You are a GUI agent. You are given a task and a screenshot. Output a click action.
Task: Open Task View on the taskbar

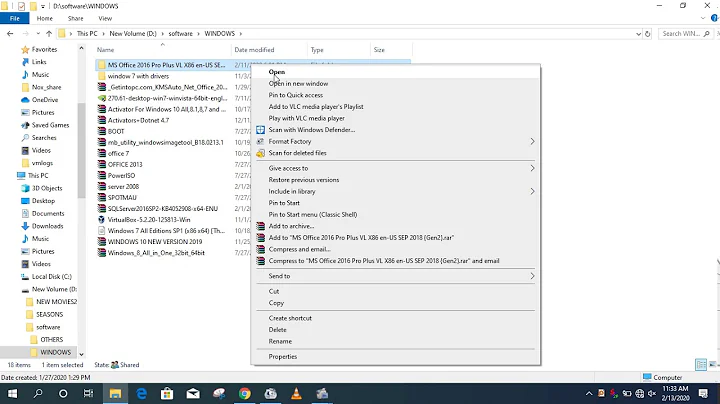[88, 393]
